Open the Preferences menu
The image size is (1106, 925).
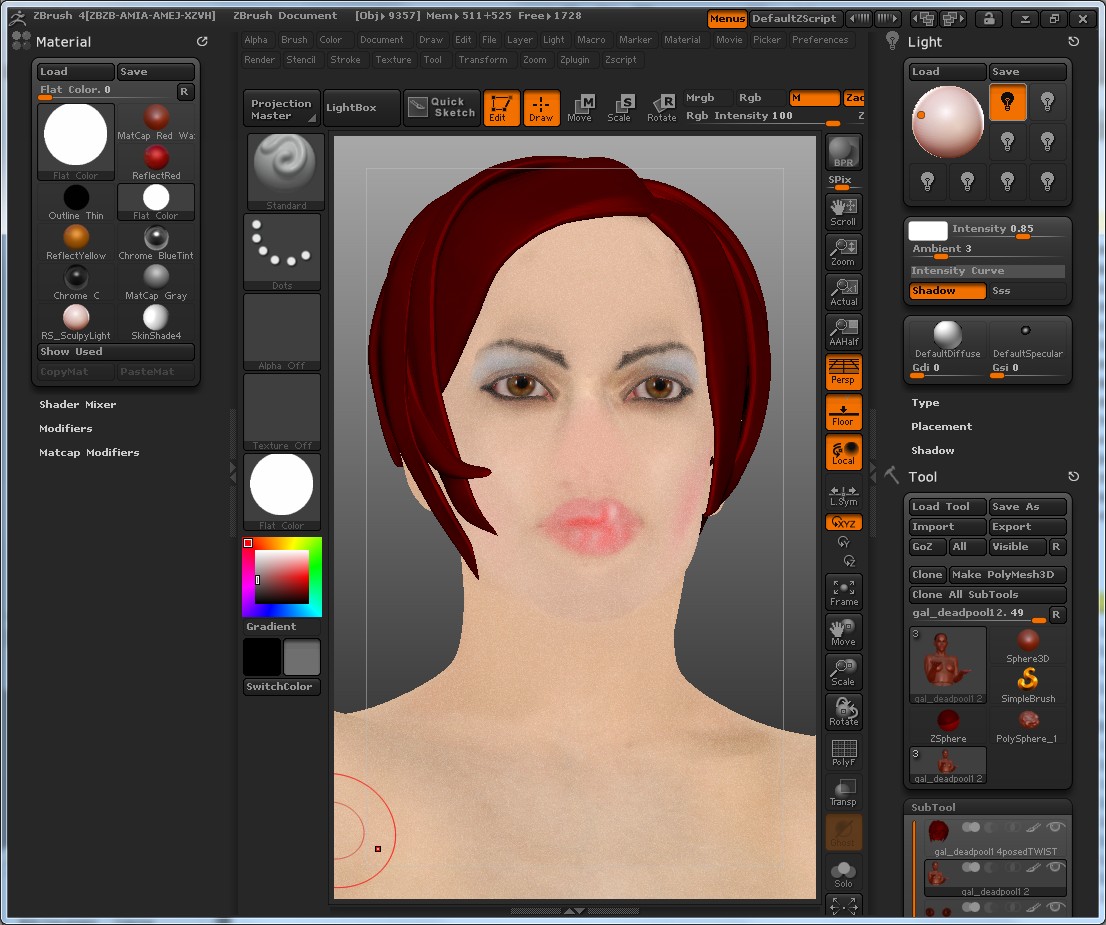(x=821, y=40)
